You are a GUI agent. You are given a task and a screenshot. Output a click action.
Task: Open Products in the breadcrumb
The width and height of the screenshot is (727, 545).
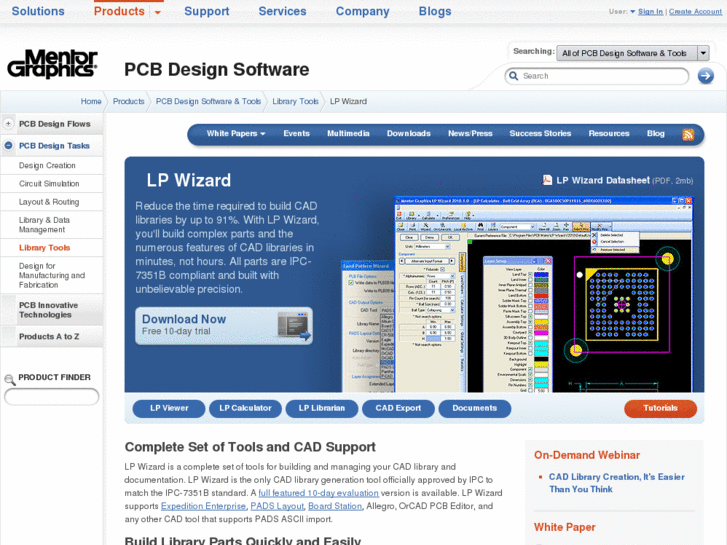coord(128,101)
